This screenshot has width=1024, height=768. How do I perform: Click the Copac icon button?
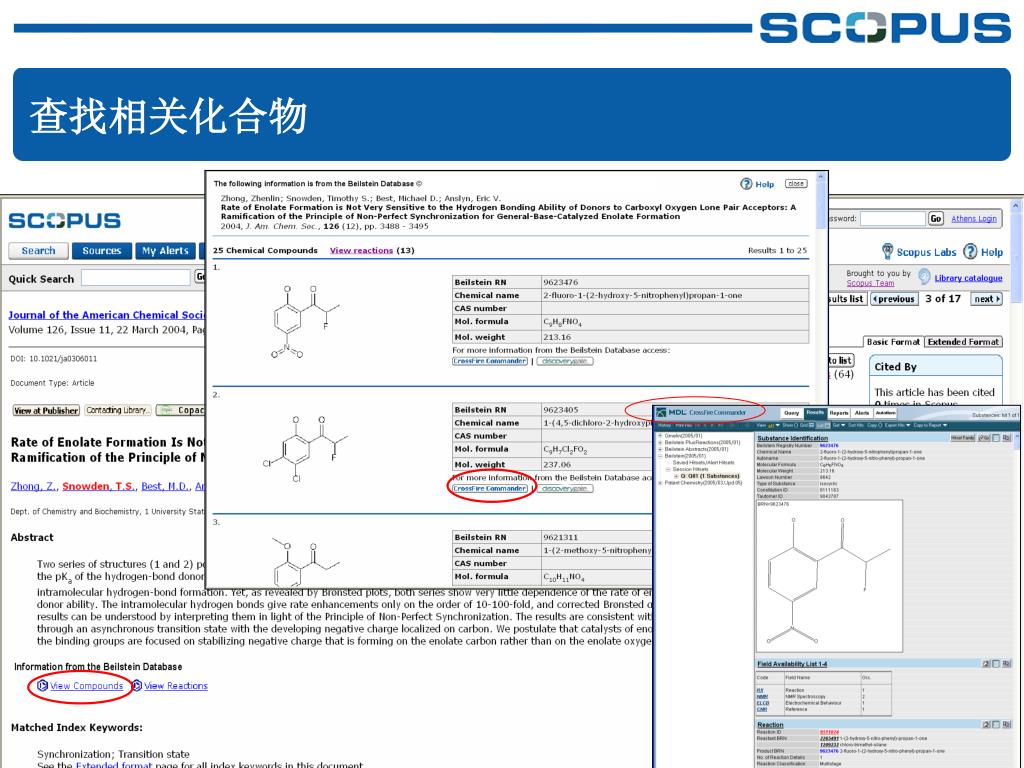pos(180,410)
